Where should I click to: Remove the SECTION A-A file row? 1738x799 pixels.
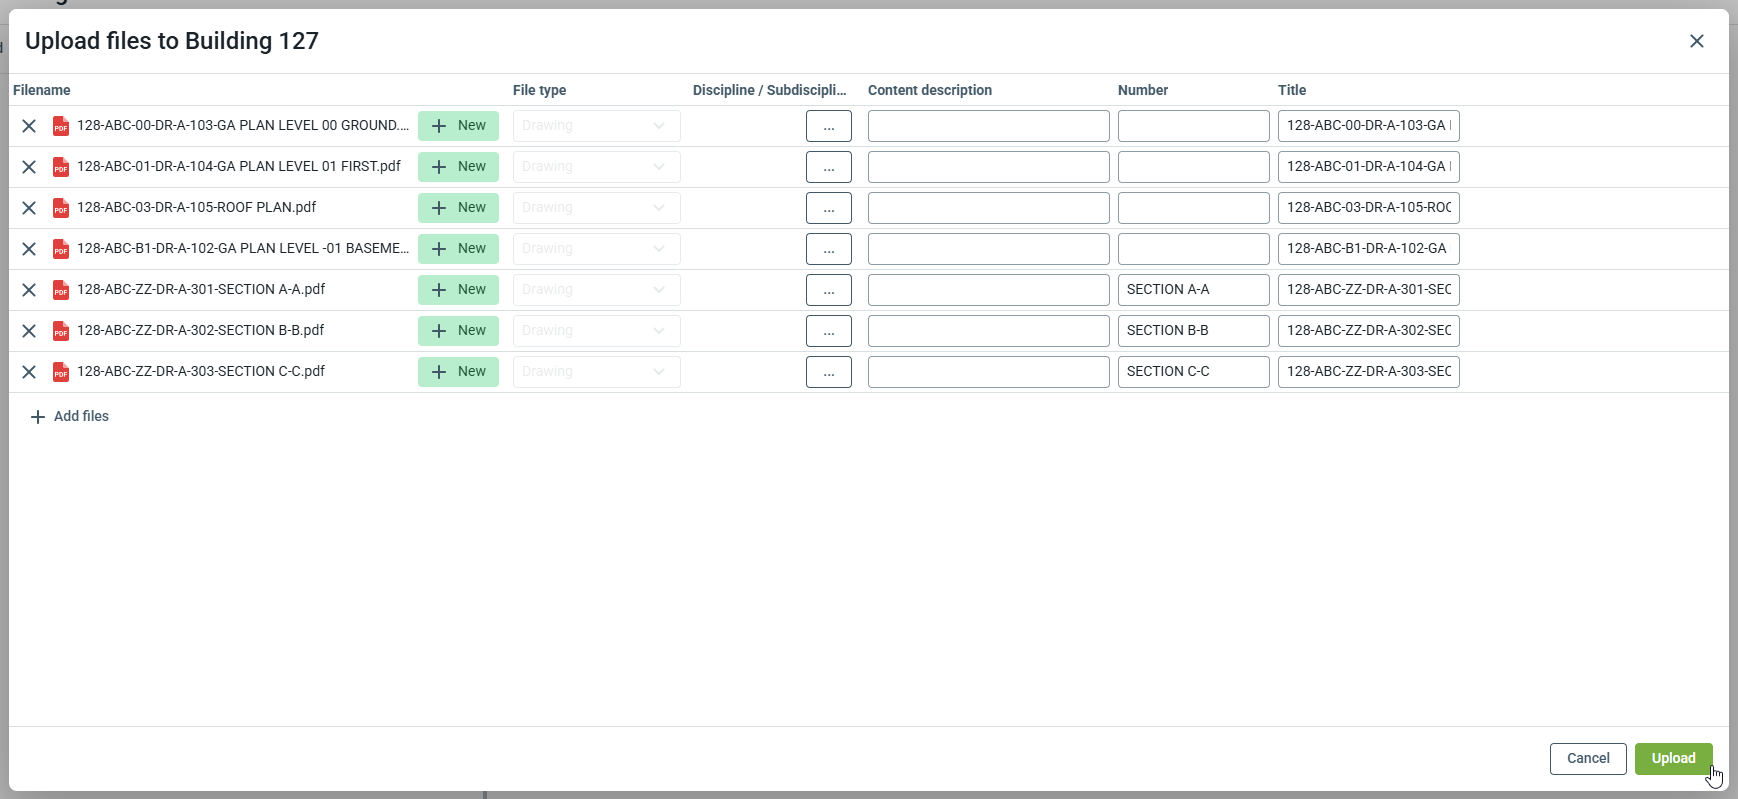click(29, 290)
